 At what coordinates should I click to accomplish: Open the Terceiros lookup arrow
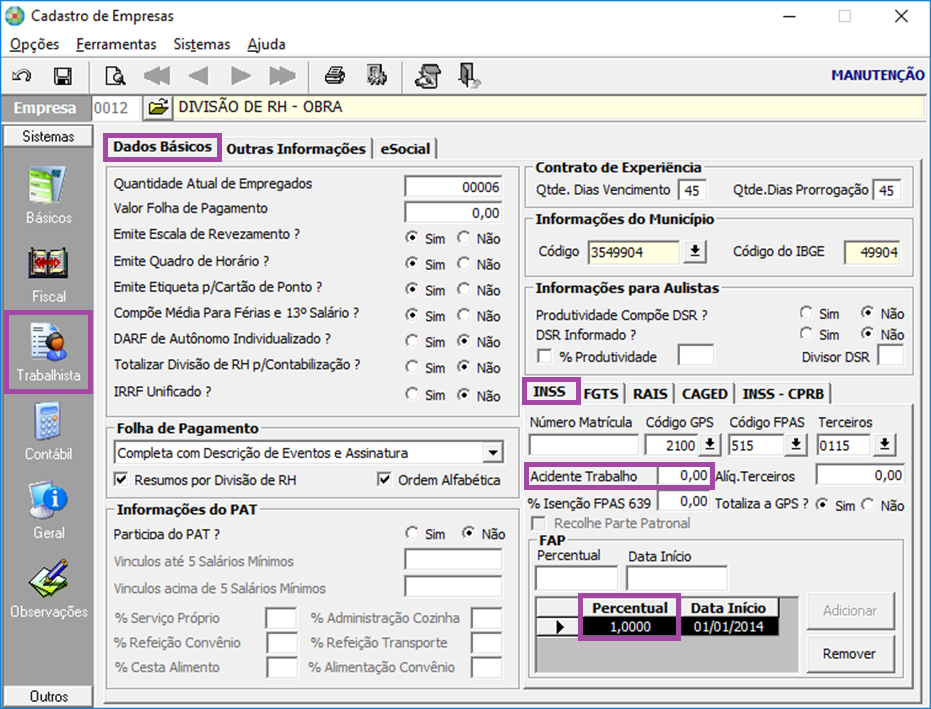coord(885,445)
